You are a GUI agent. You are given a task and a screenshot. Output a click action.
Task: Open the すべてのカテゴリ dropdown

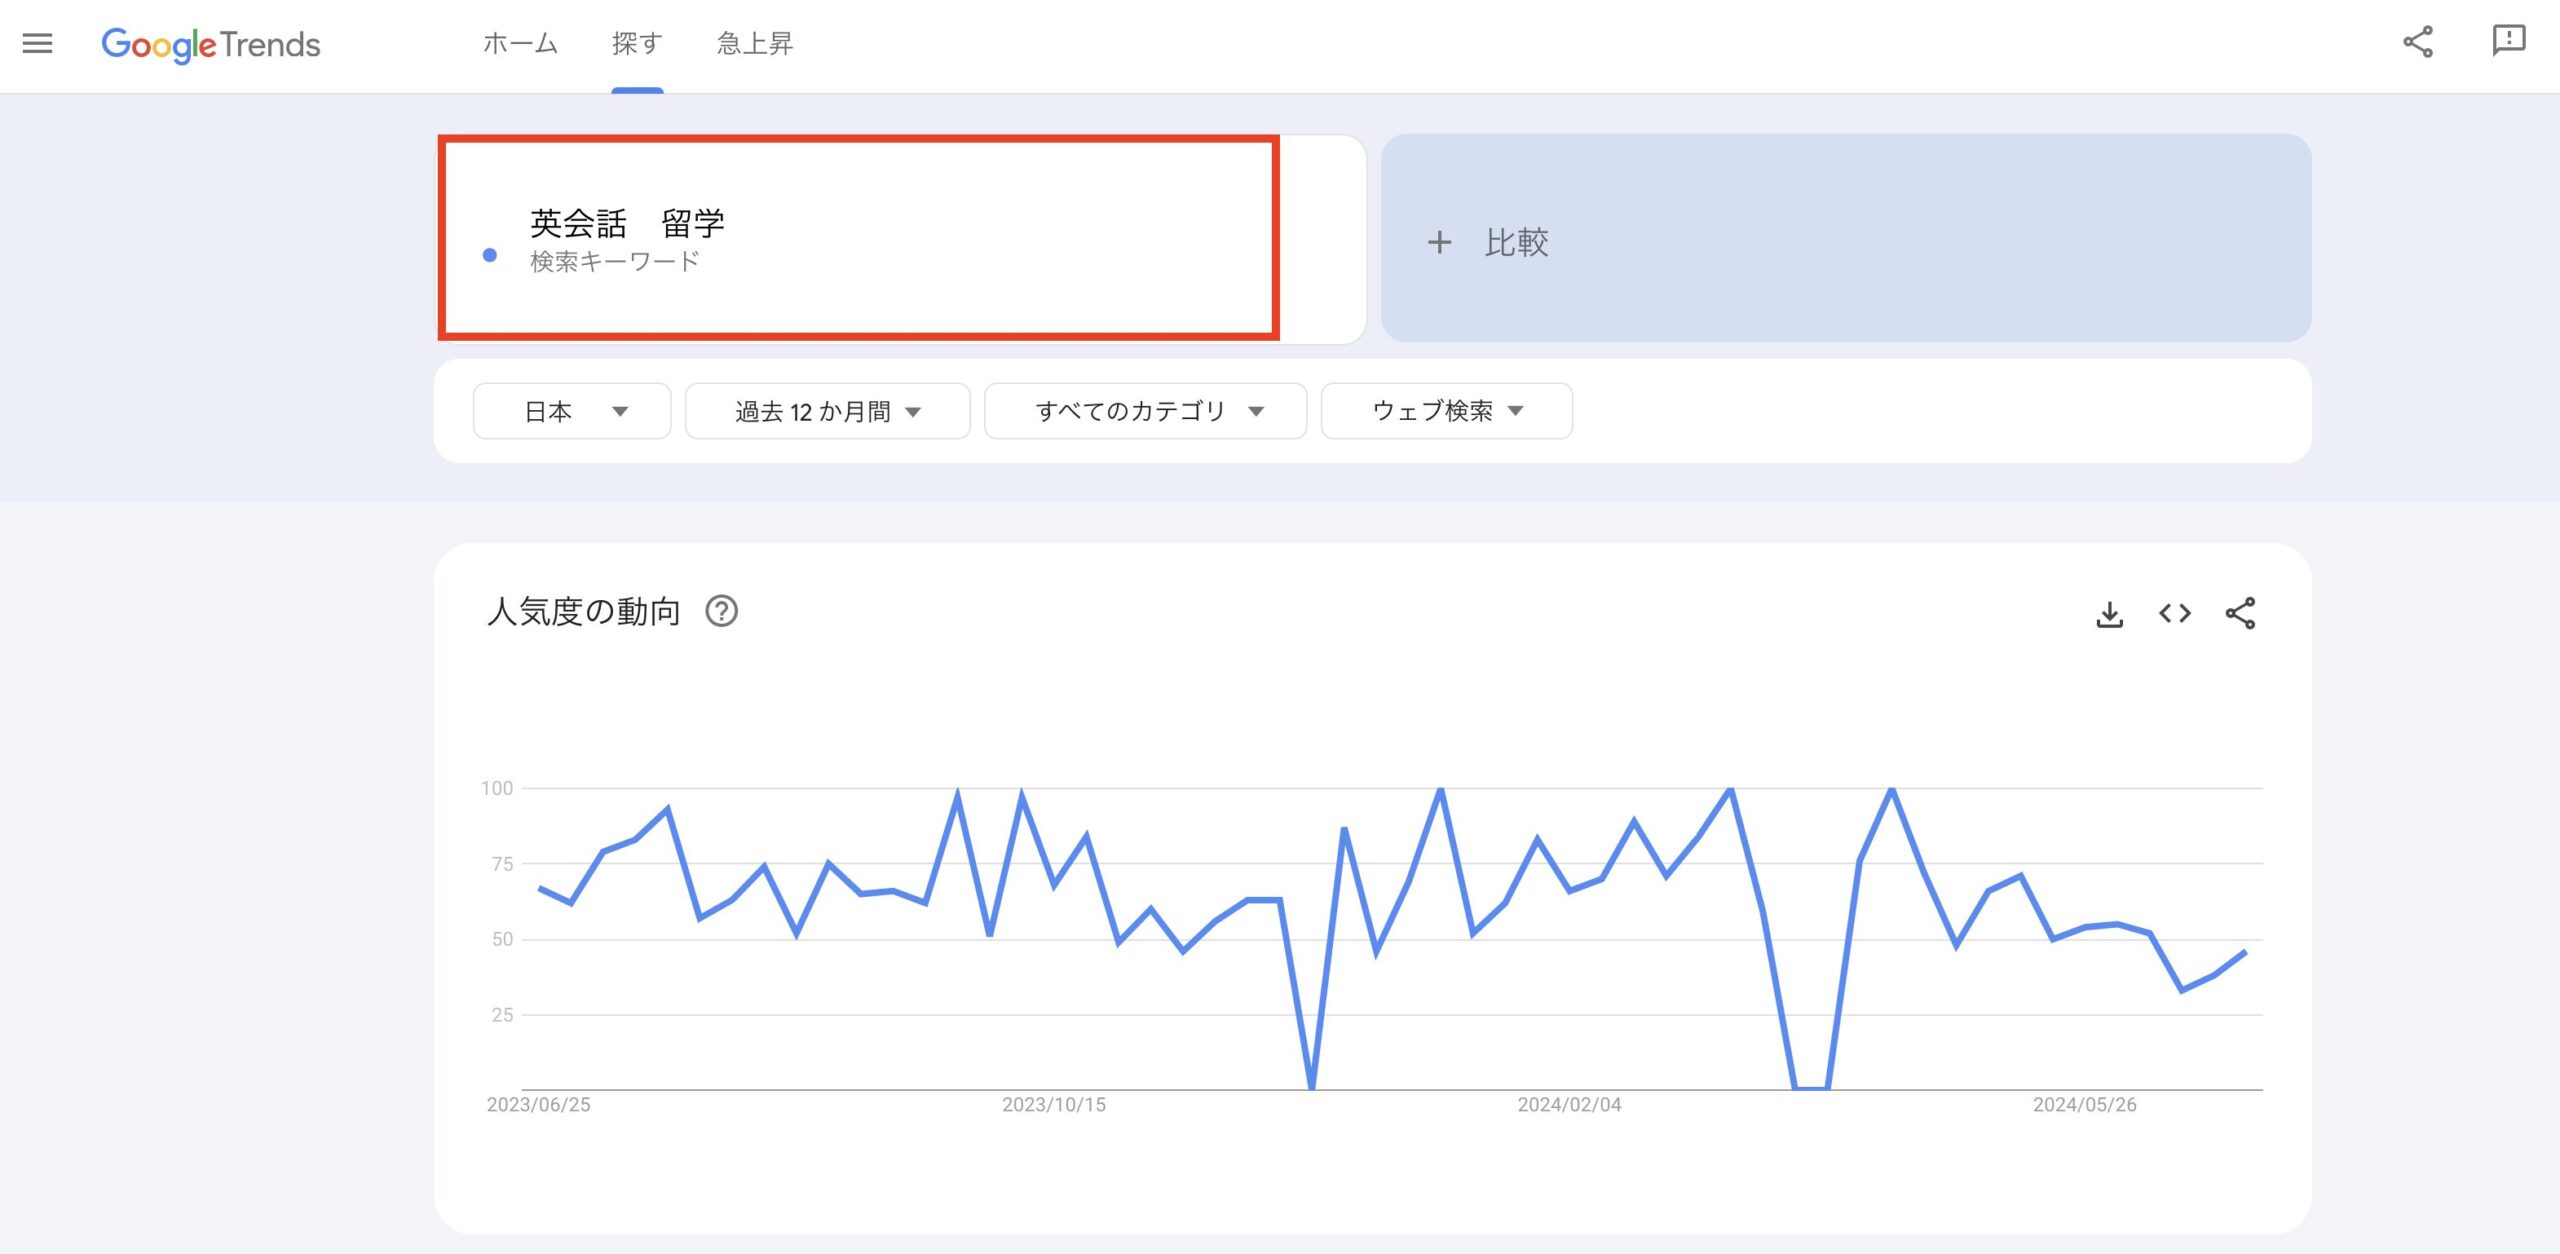1145,411
